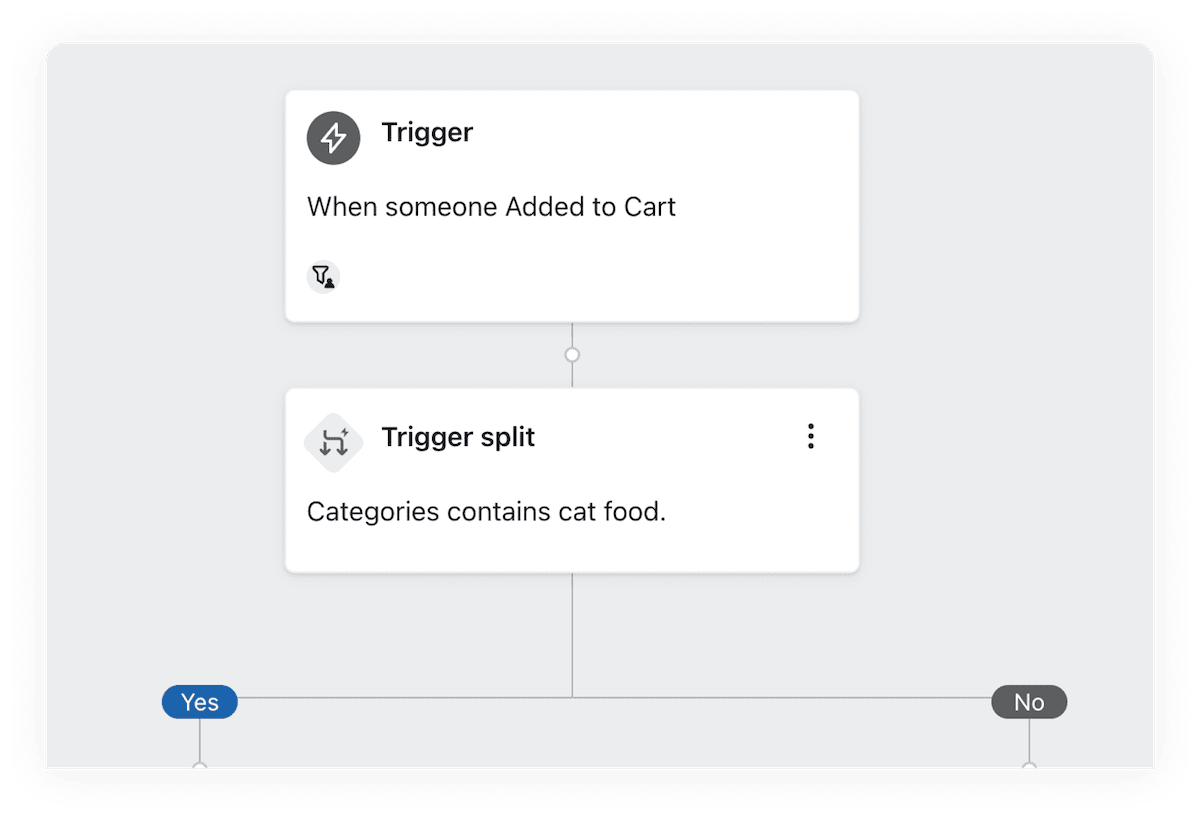Click the "Trigger split" card heading
This screenshot has width=1200, height=817.
[458, 437]
